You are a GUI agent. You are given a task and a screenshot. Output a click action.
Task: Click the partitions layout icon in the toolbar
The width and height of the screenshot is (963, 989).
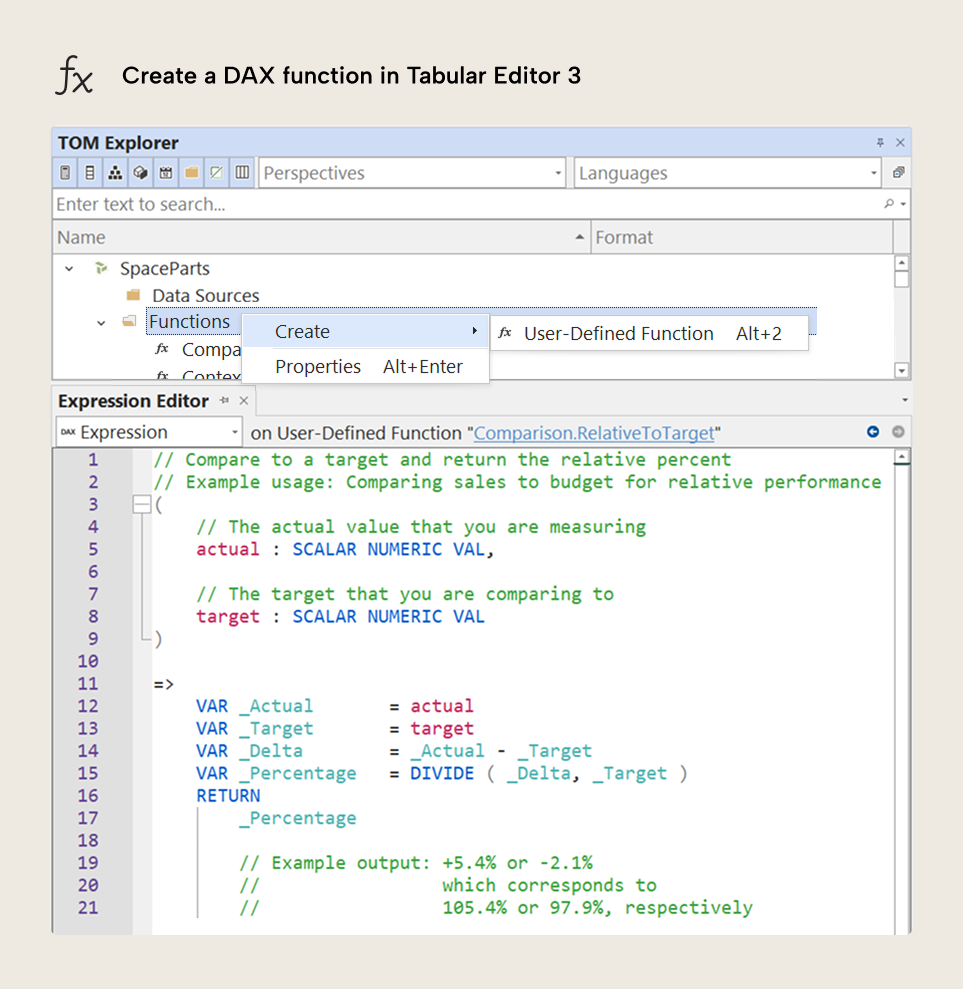click(240, 172)
